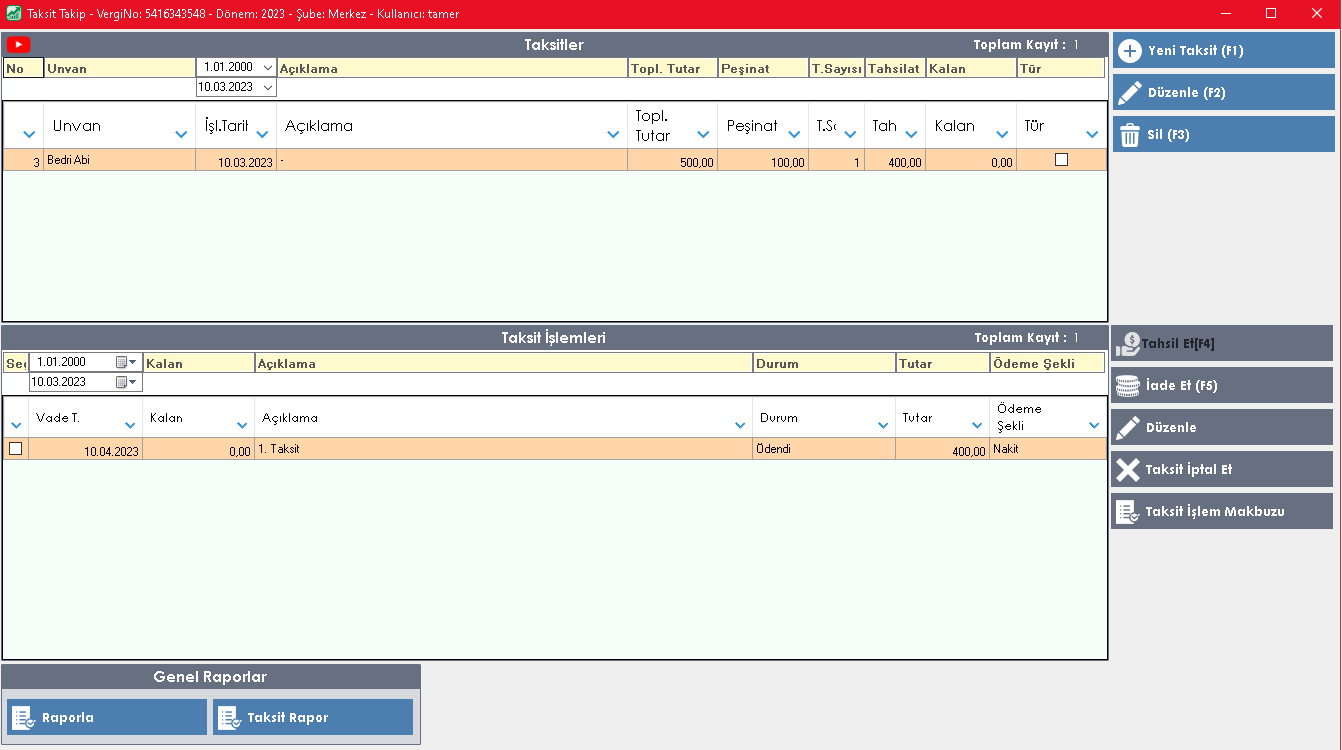Viewport: 1342px width, 750px height.
Task: Click the No filter input field
Action: click(24, 68)
